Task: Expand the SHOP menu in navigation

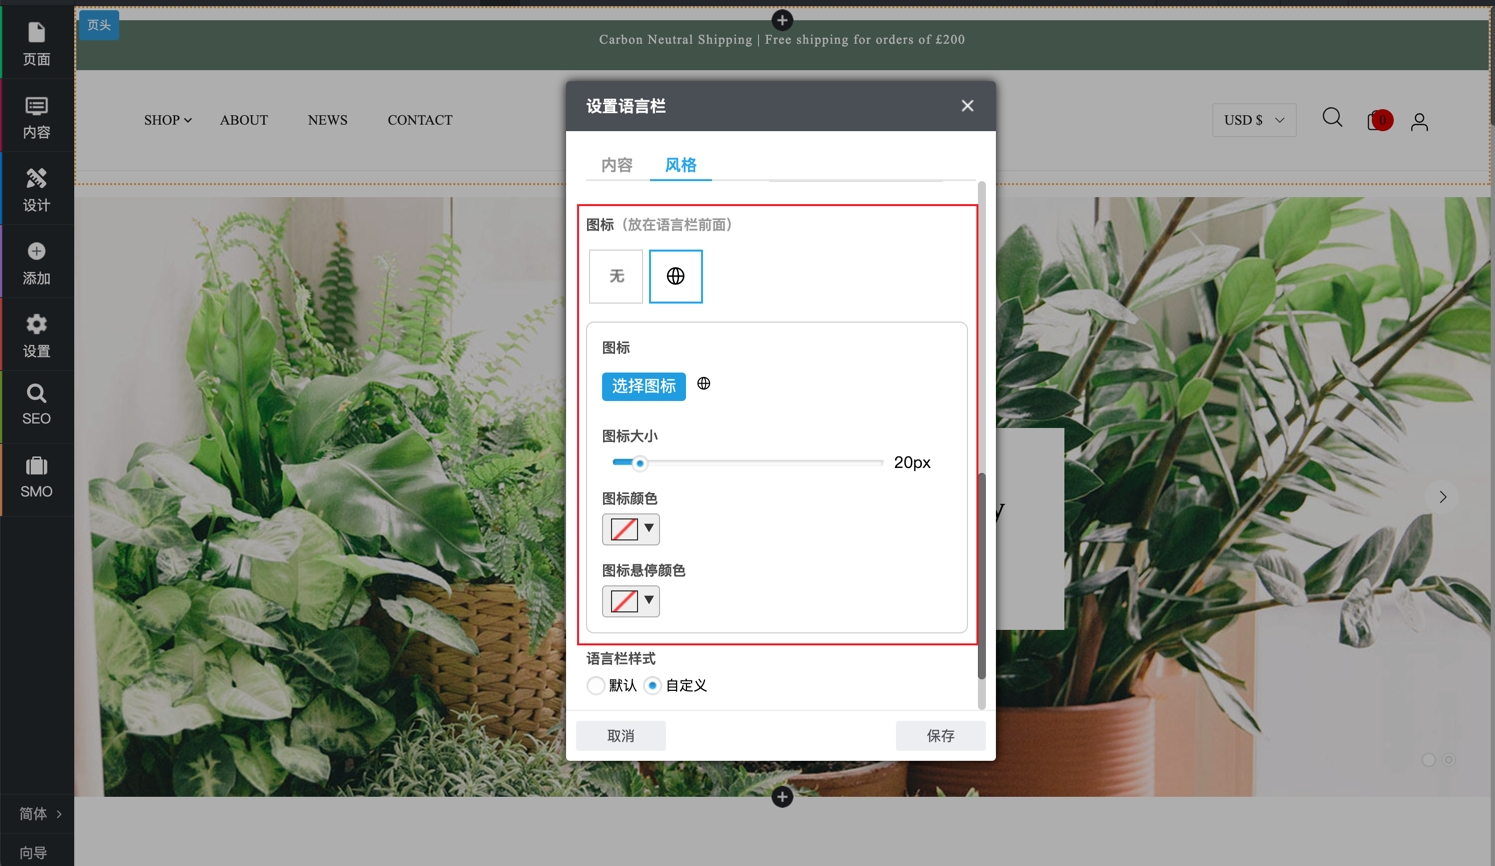Action: 167,120
